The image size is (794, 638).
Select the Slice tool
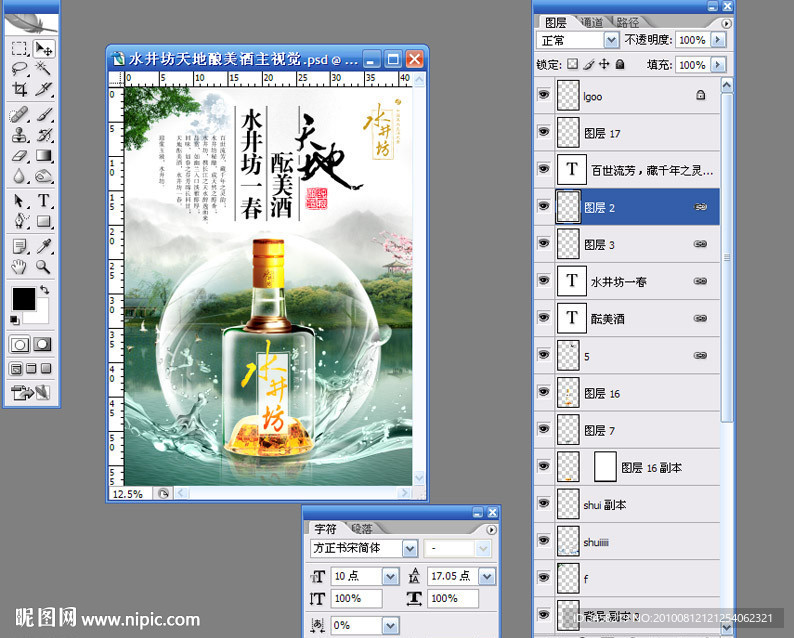click(44, 89)
